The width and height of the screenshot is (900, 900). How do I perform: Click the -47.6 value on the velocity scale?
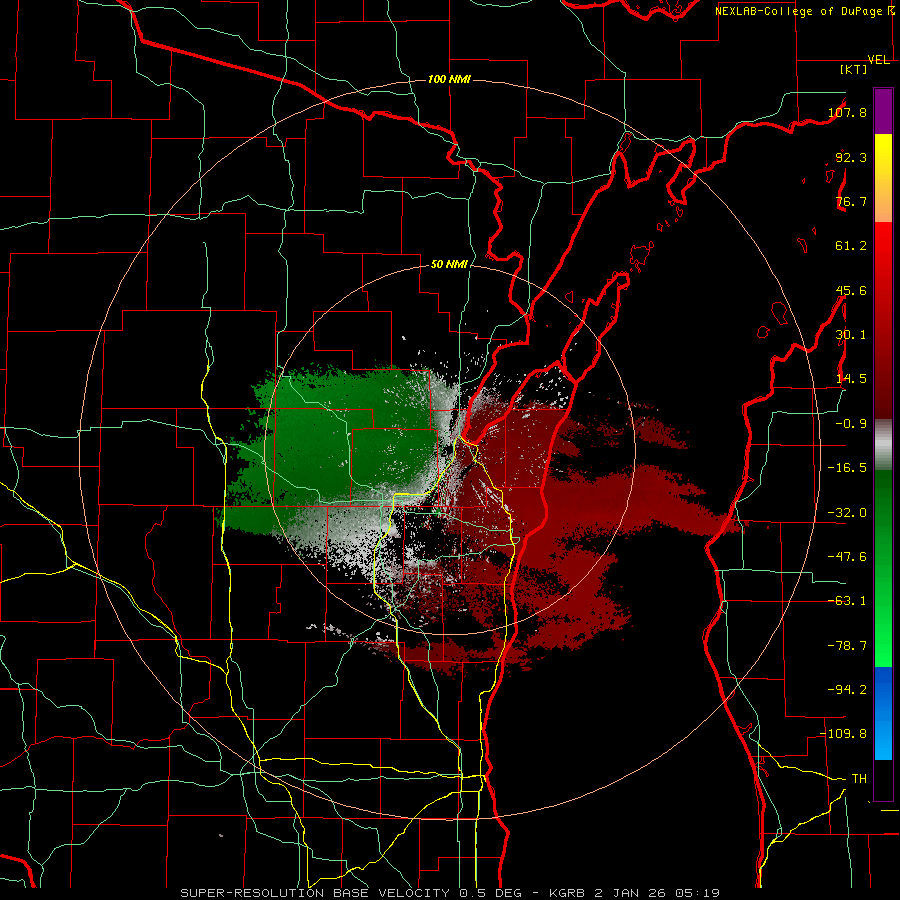(847, 557)
